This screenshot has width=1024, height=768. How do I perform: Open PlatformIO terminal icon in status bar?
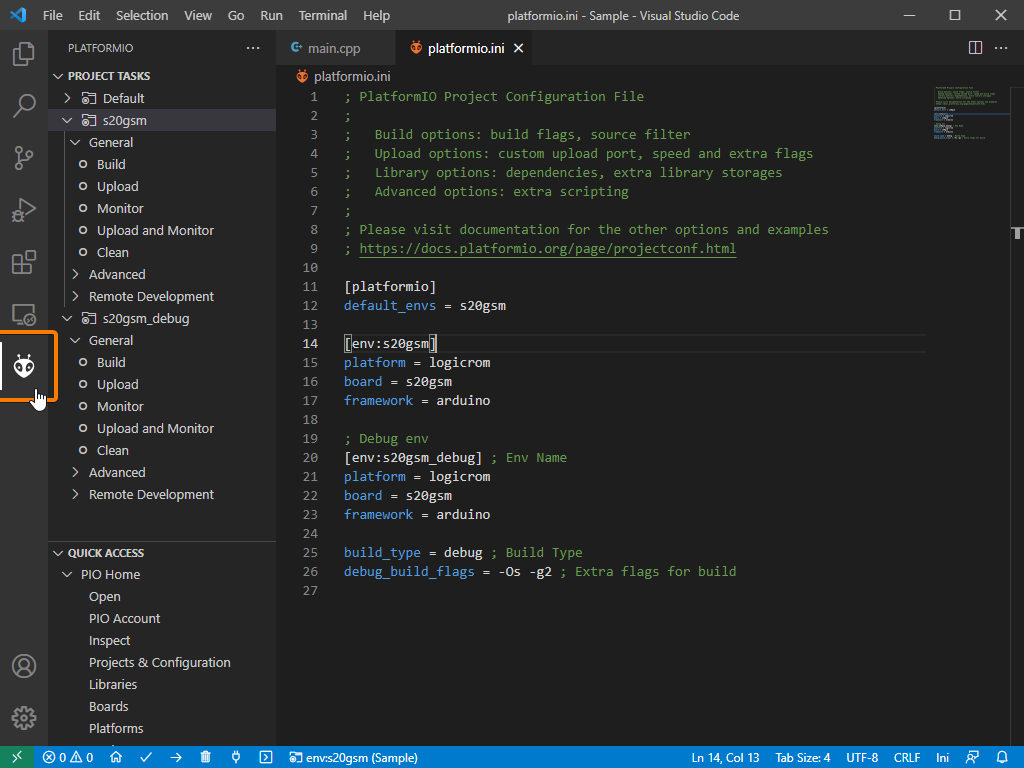pos(266,757)
